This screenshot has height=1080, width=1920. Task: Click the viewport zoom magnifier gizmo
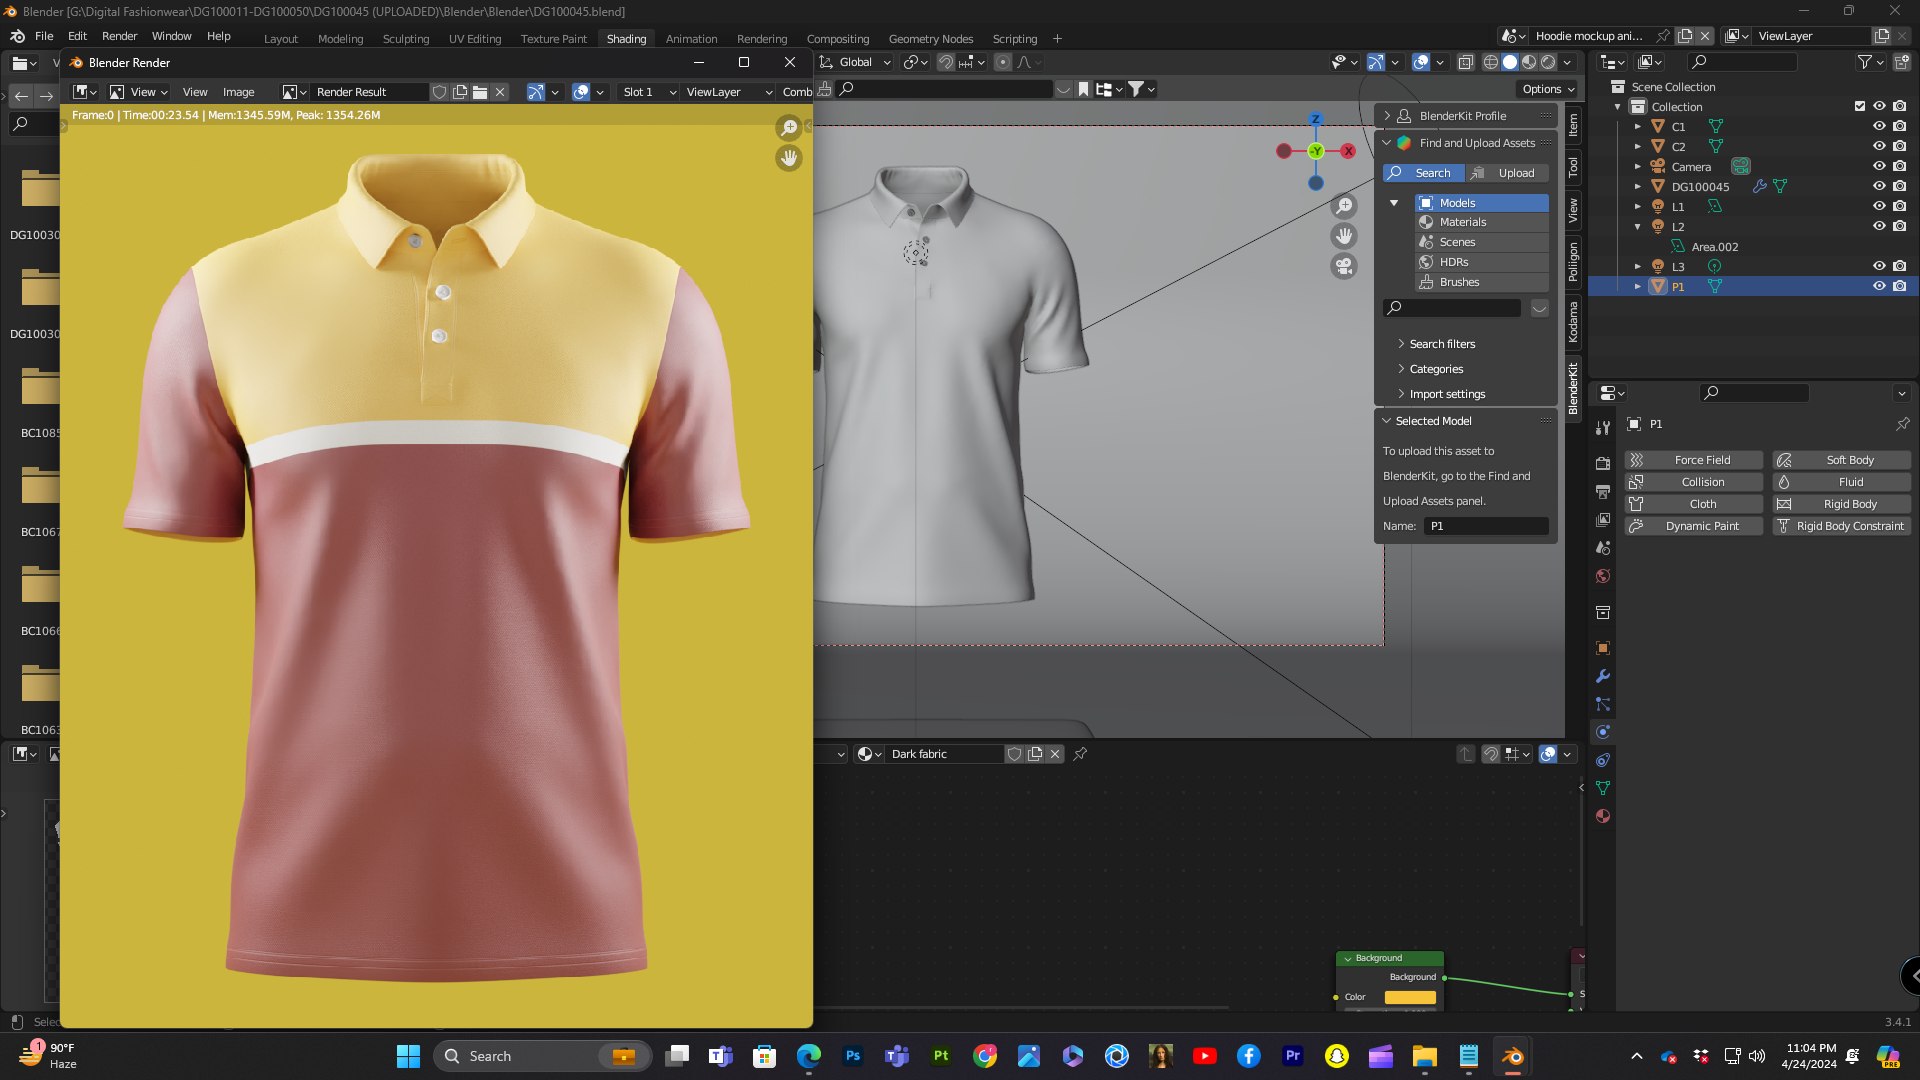tap(1344, 206)
